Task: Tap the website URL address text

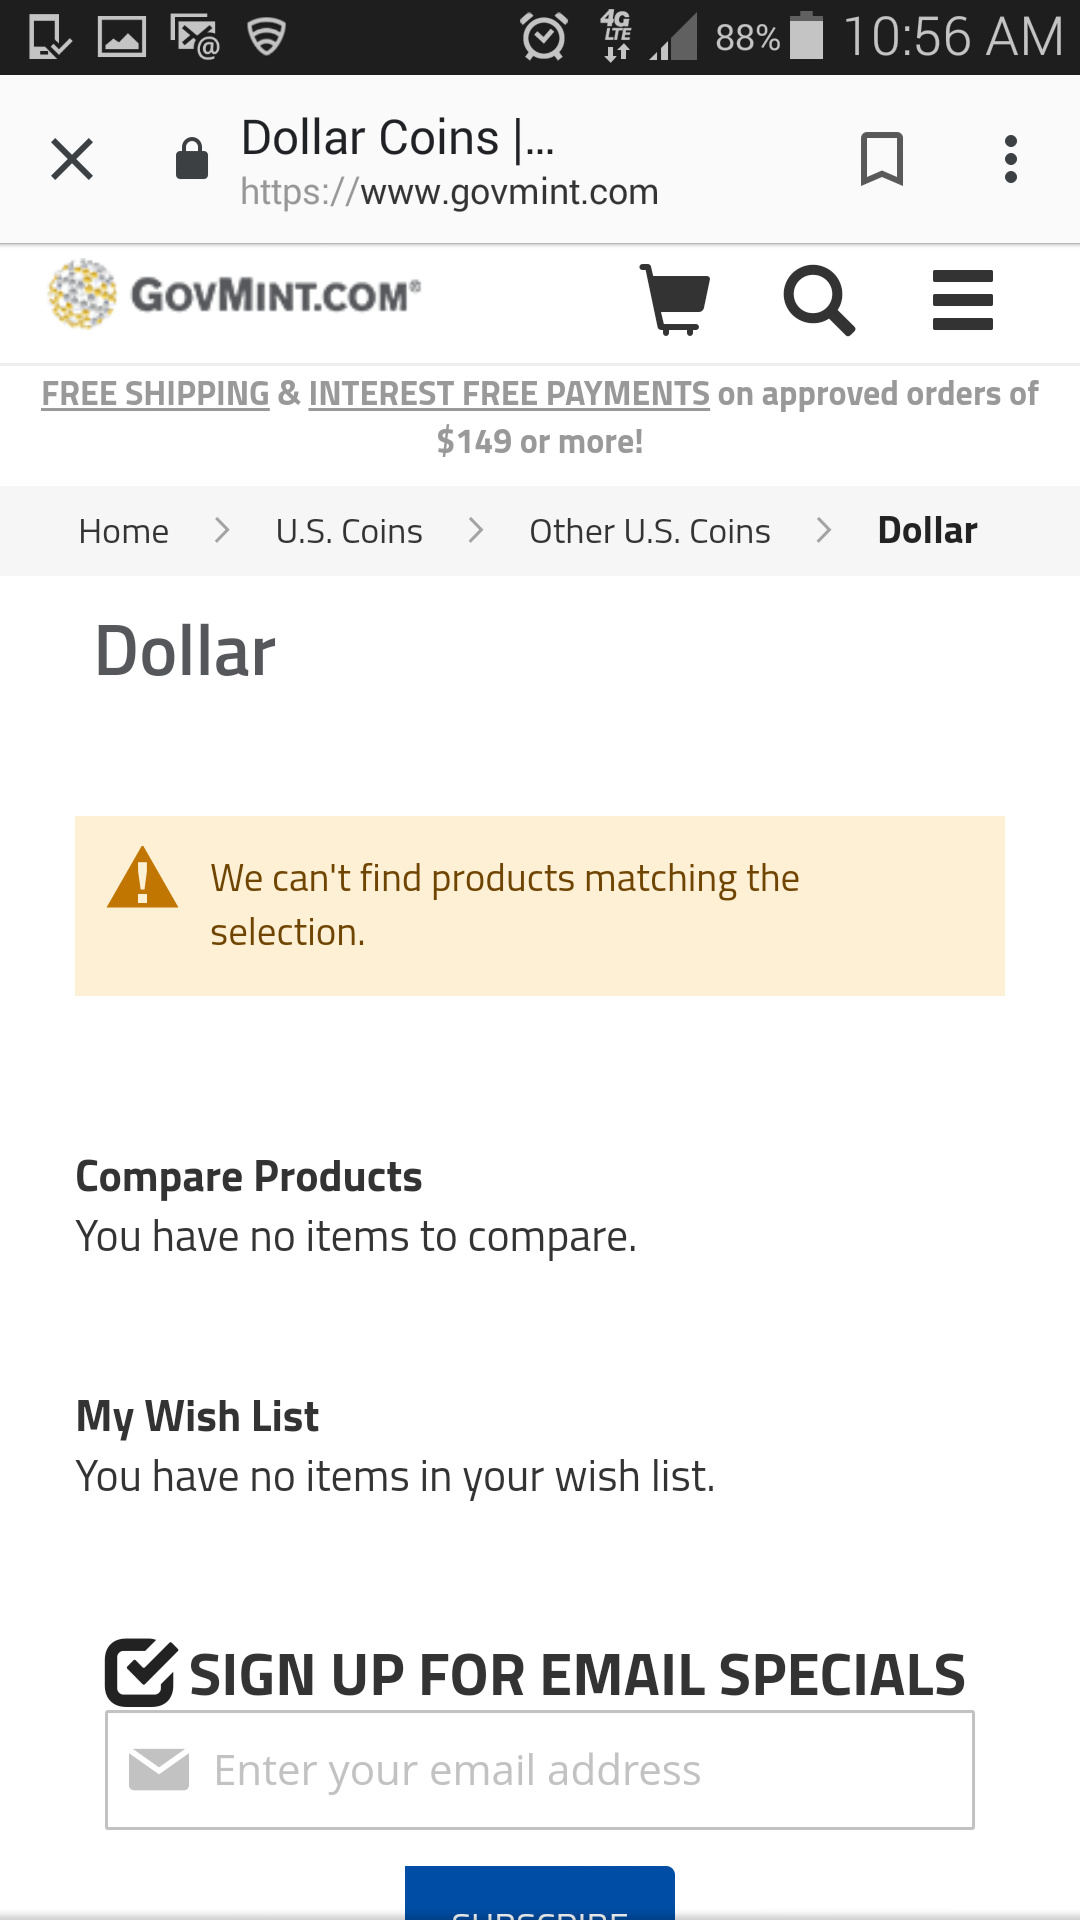Action: [x=450, y=191]
